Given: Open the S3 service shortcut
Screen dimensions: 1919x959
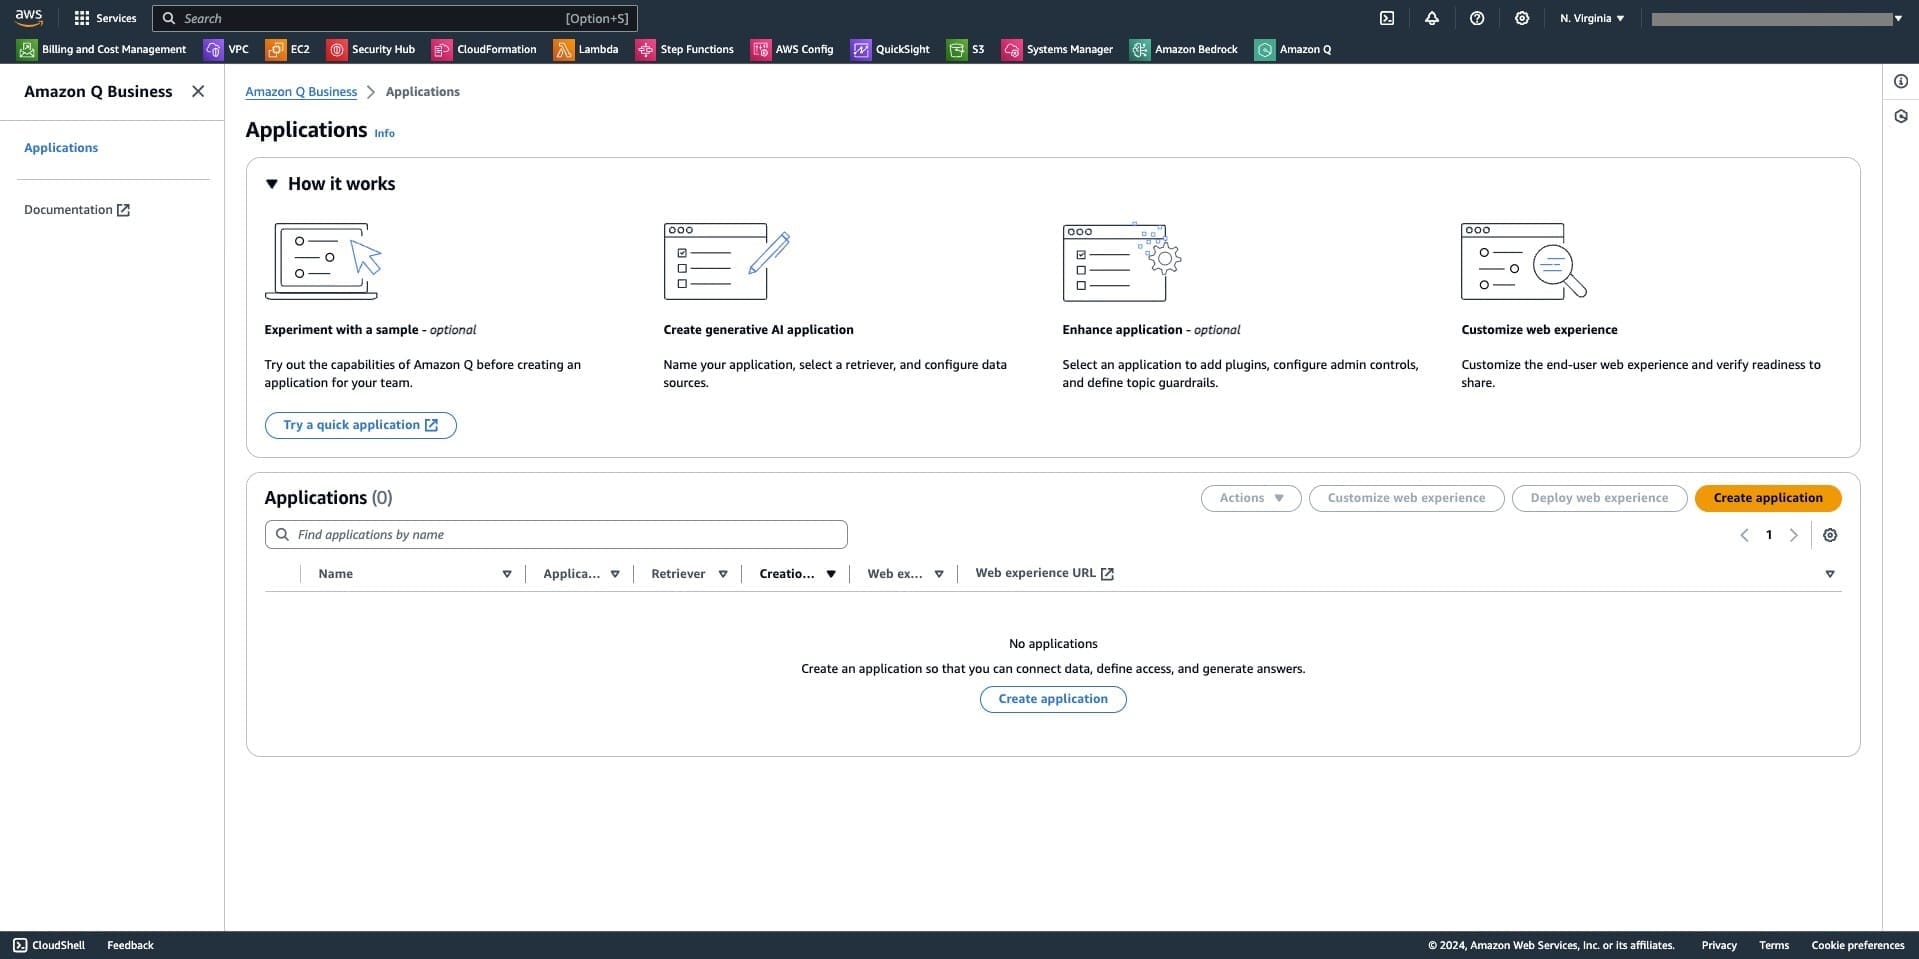Looking at the screenshot, I should coord(966,49).
